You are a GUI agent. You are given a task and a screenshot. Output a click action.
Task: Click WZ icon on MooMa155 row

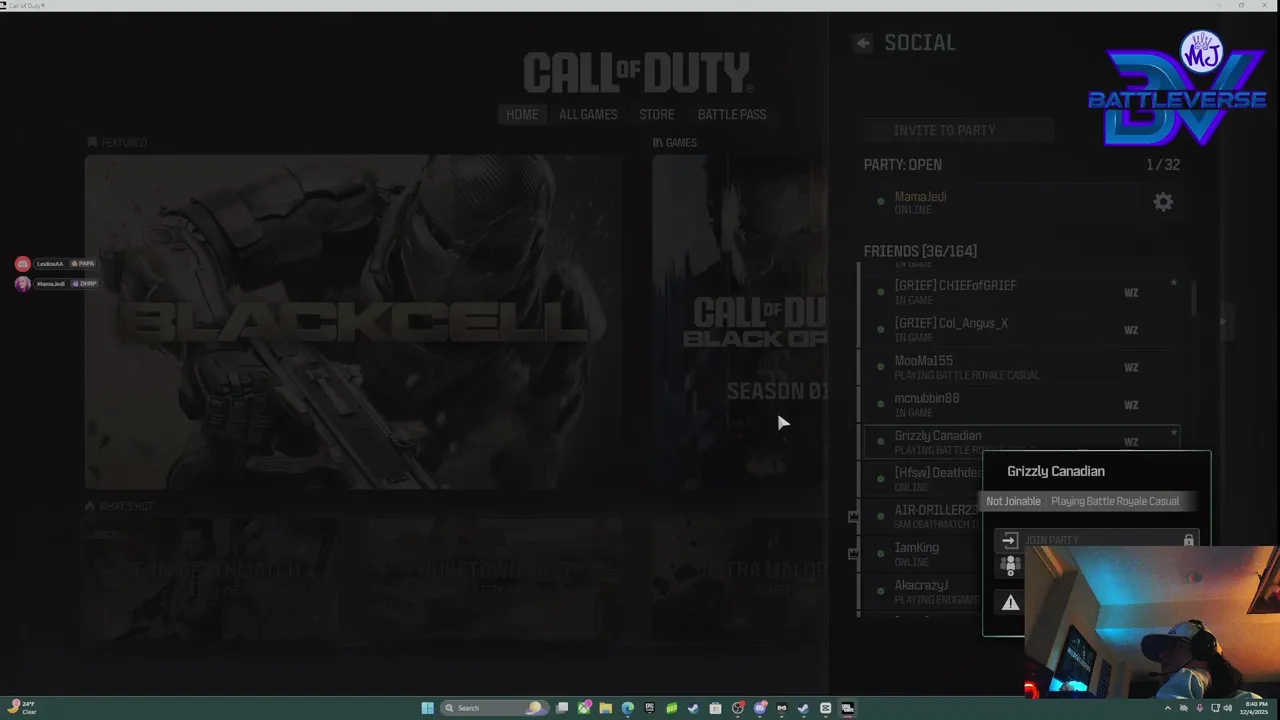[x=1131, y=367]
